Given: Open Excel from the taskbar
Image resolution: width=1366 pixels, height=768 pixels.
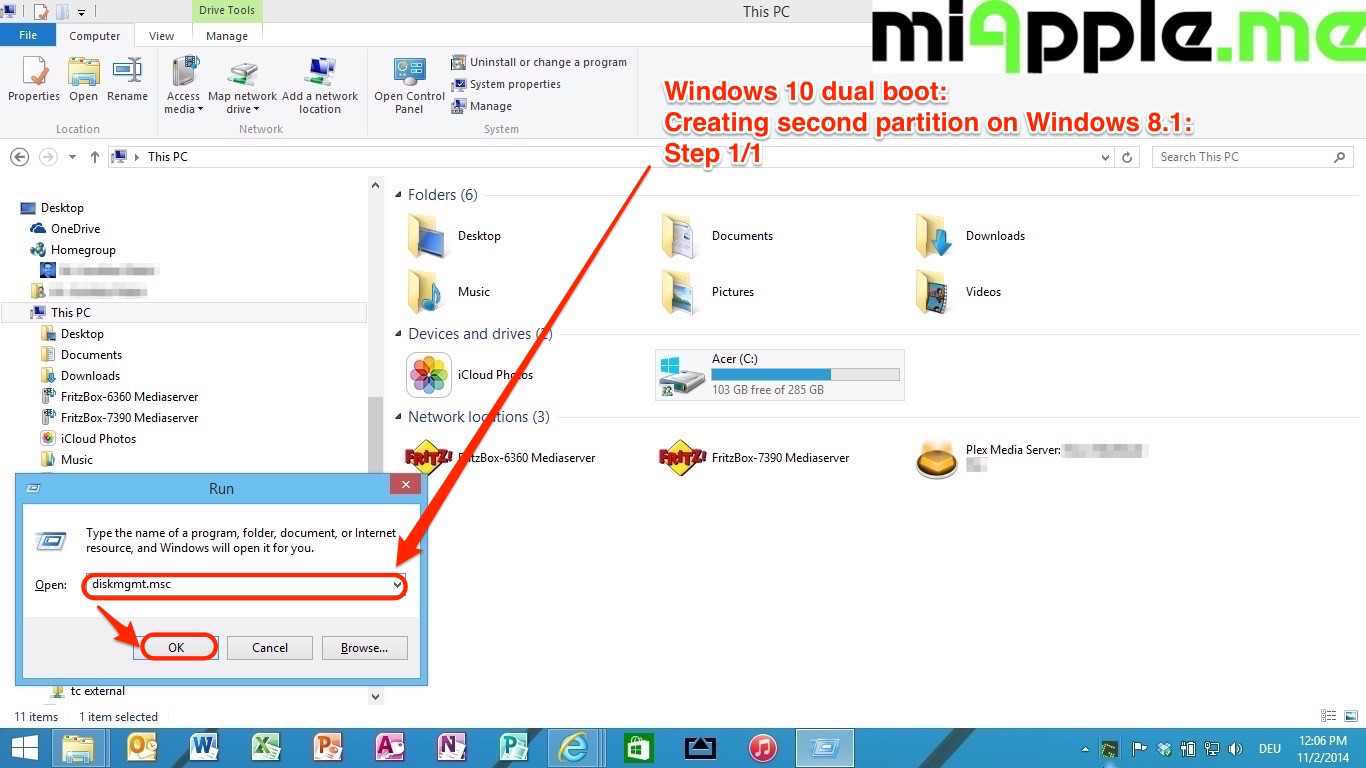Looking at the screenshot, I should coord(266,748).
